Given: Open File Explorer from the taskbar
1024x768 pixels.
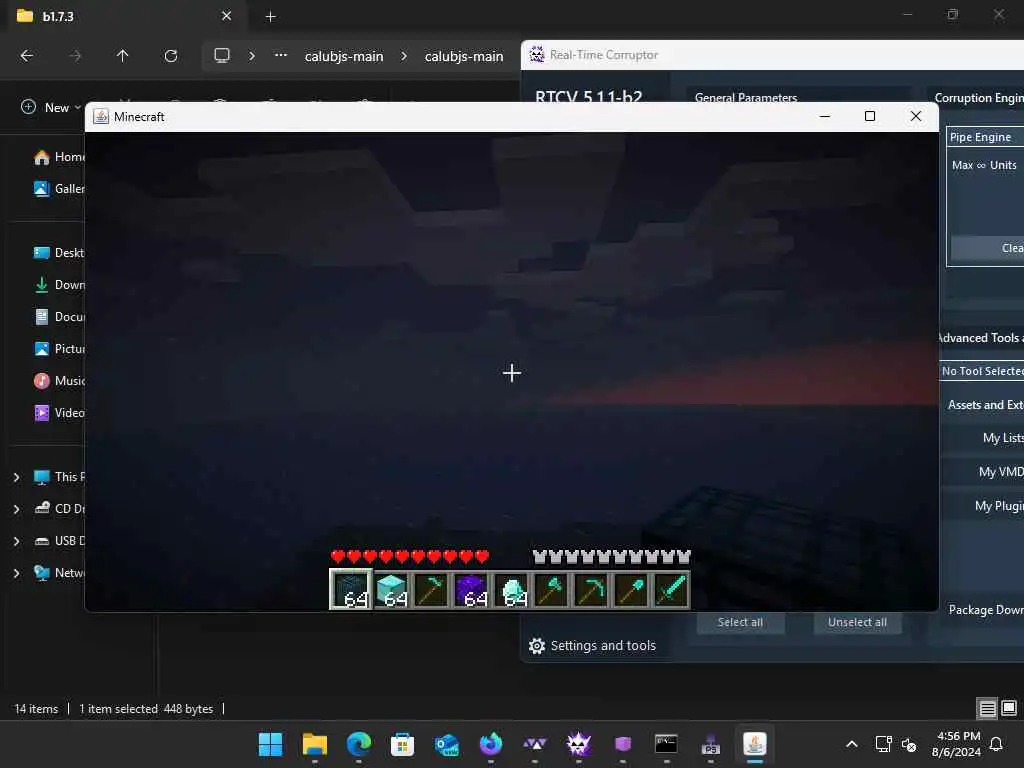Looking at the screenshot, I should click(x=315, y=744).
